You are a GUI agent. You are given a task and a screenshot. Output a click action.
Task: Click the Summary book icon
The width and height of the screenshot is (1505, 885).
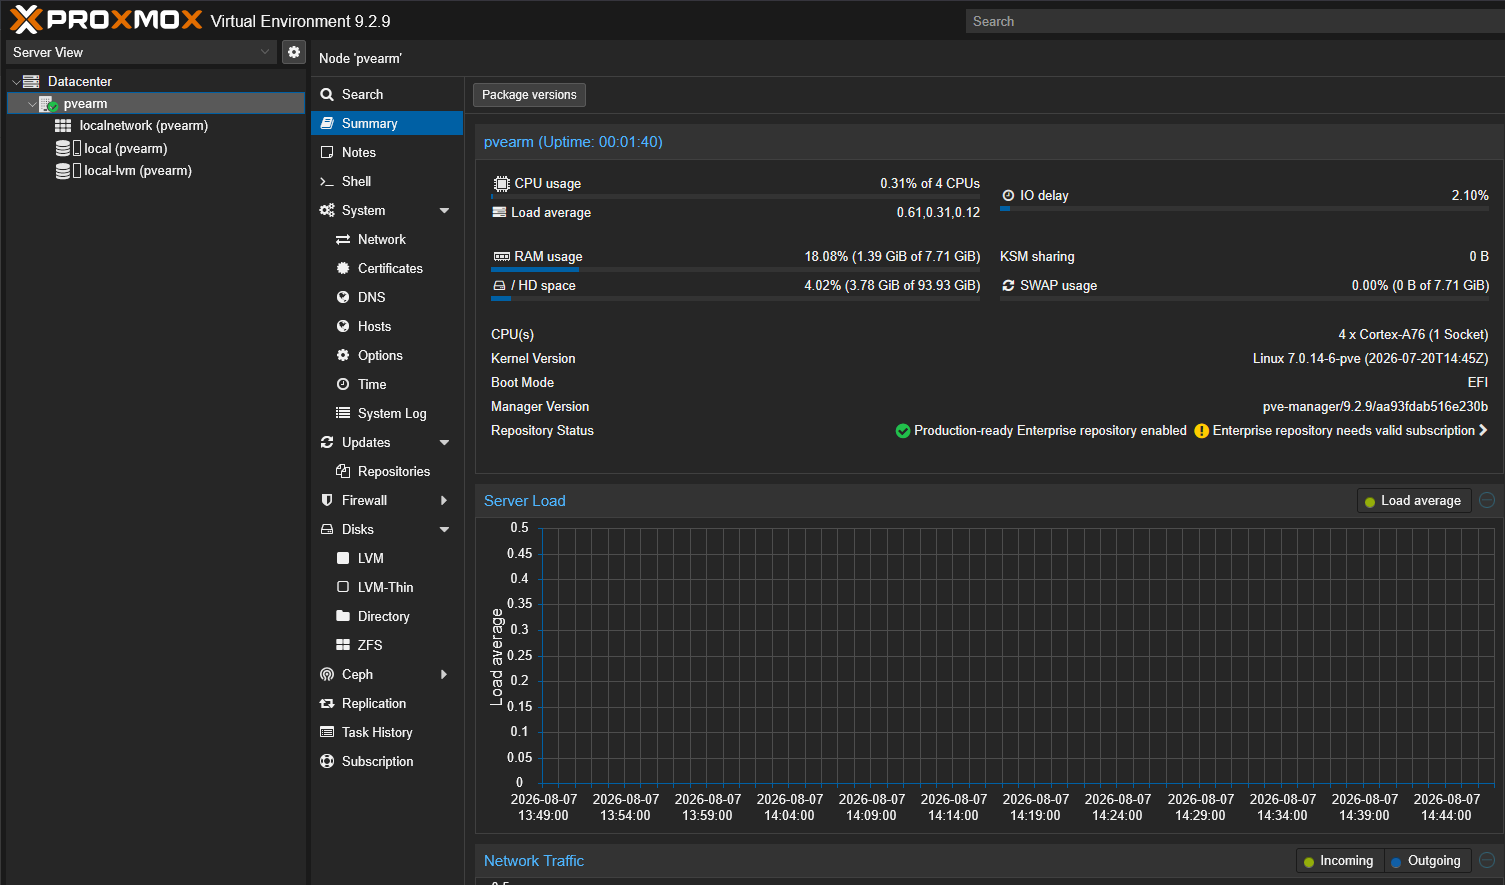point(327,123)
